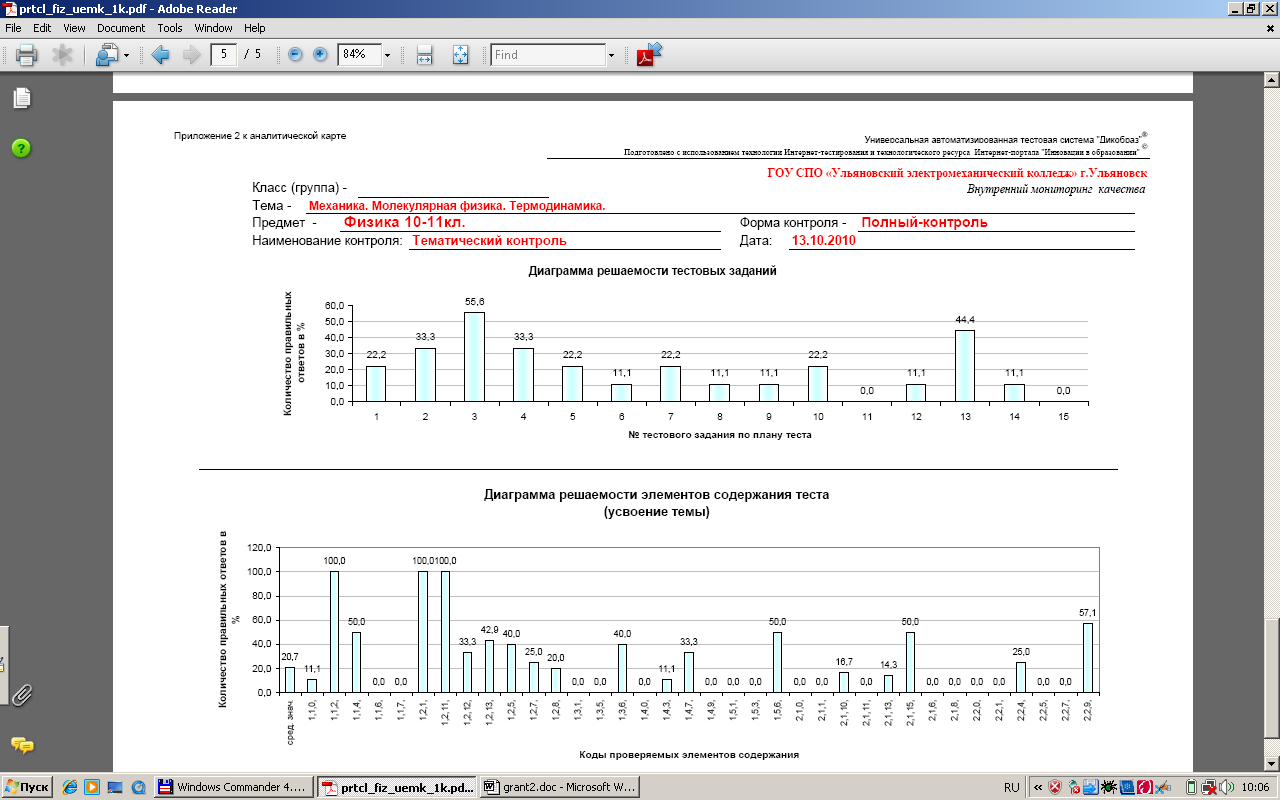Click the vertical scrollbar up arrow
The height and width of the screenshot is (800, 1280).
point(1271,81)
